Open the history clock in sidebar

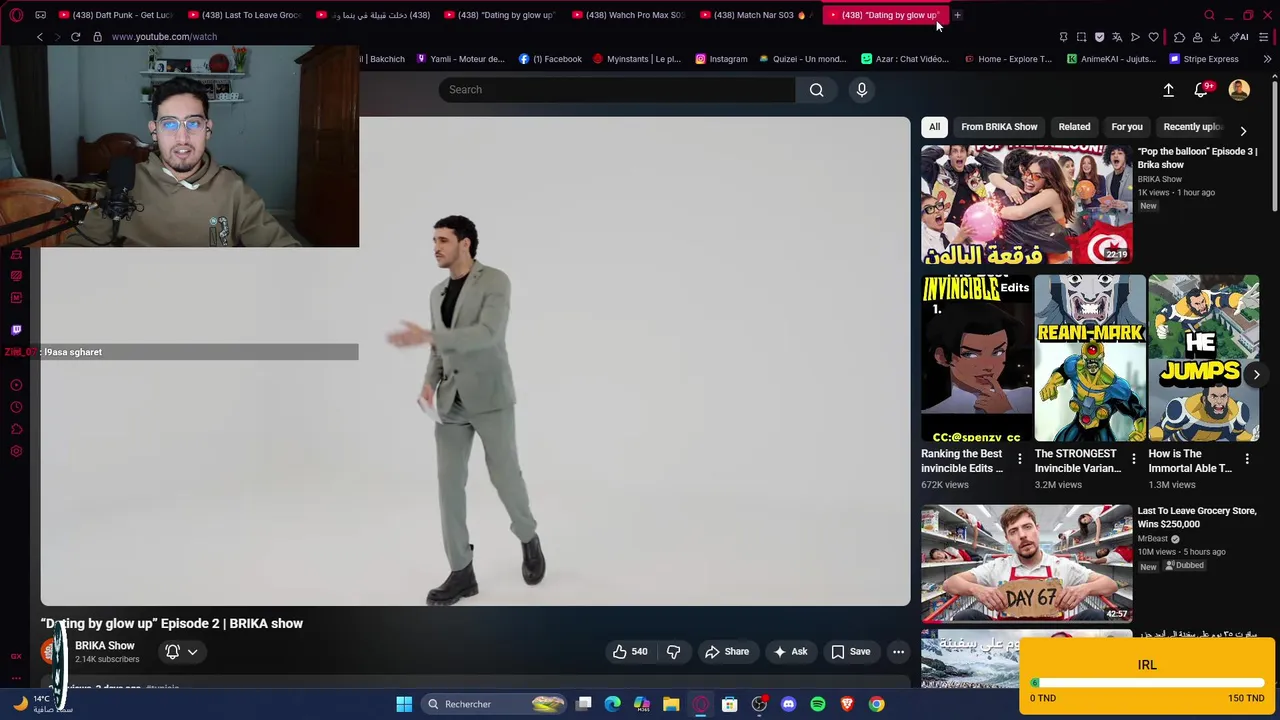point(16,407)
